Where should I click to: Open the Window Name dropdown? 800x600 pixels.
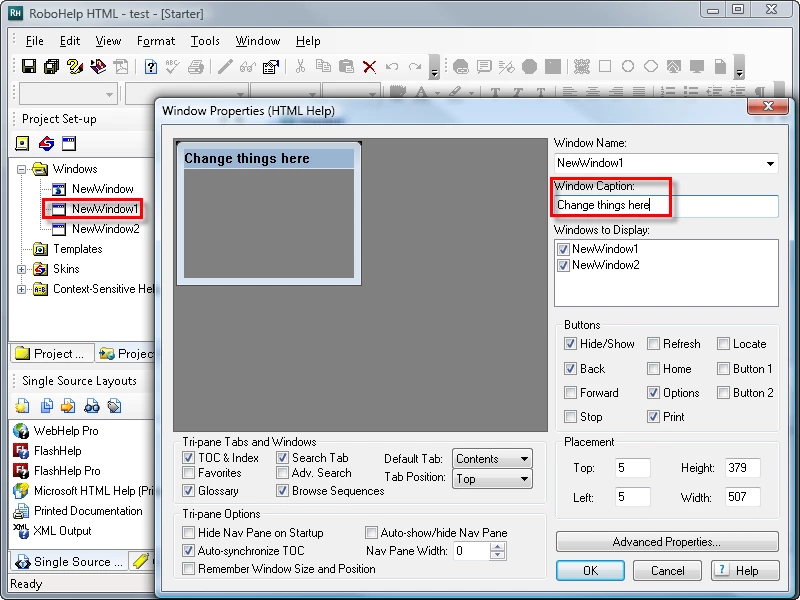[x=770, y=163]
